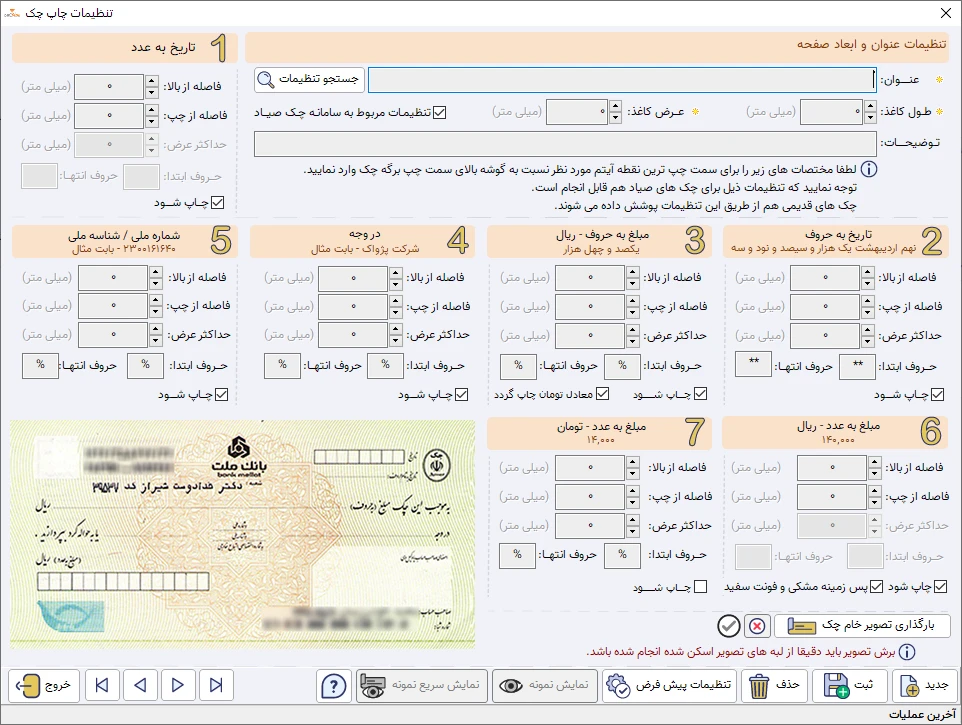Viewport: 962px width, 725px height.
Task: Increase فاصله از بالا in تاریخ به عدد section
Action: pos(152,82)
